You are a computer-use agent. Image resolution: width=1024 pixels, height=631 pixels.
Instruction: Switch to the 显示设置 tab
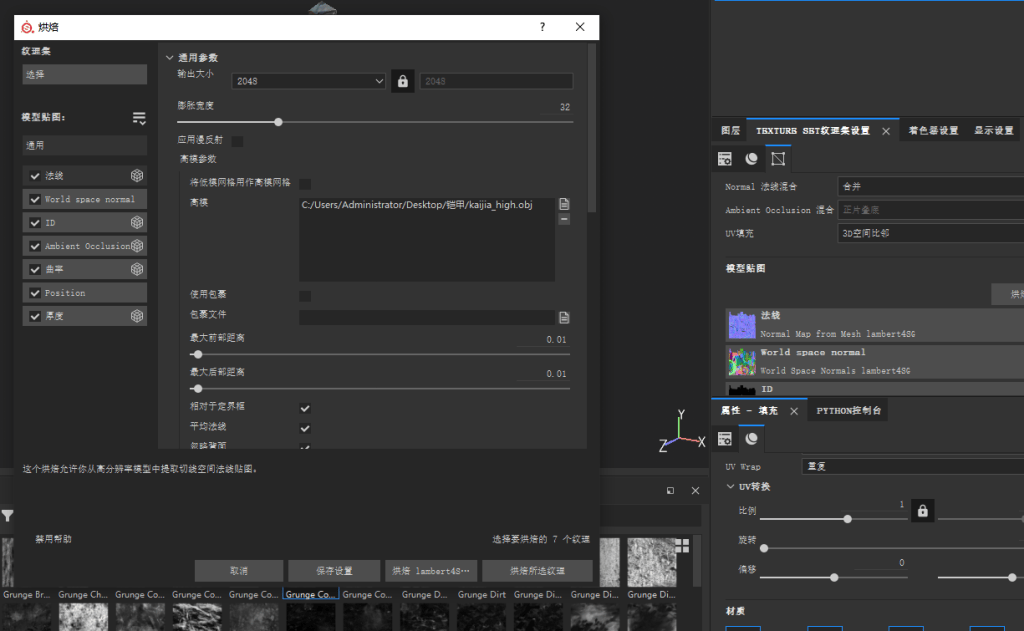coord(993,131)
